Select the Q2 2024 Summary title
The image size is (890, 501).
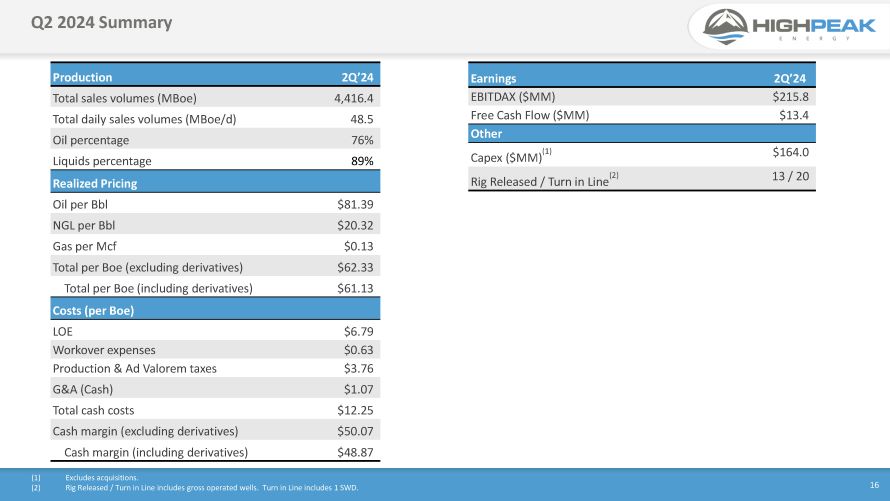point(101,22)
